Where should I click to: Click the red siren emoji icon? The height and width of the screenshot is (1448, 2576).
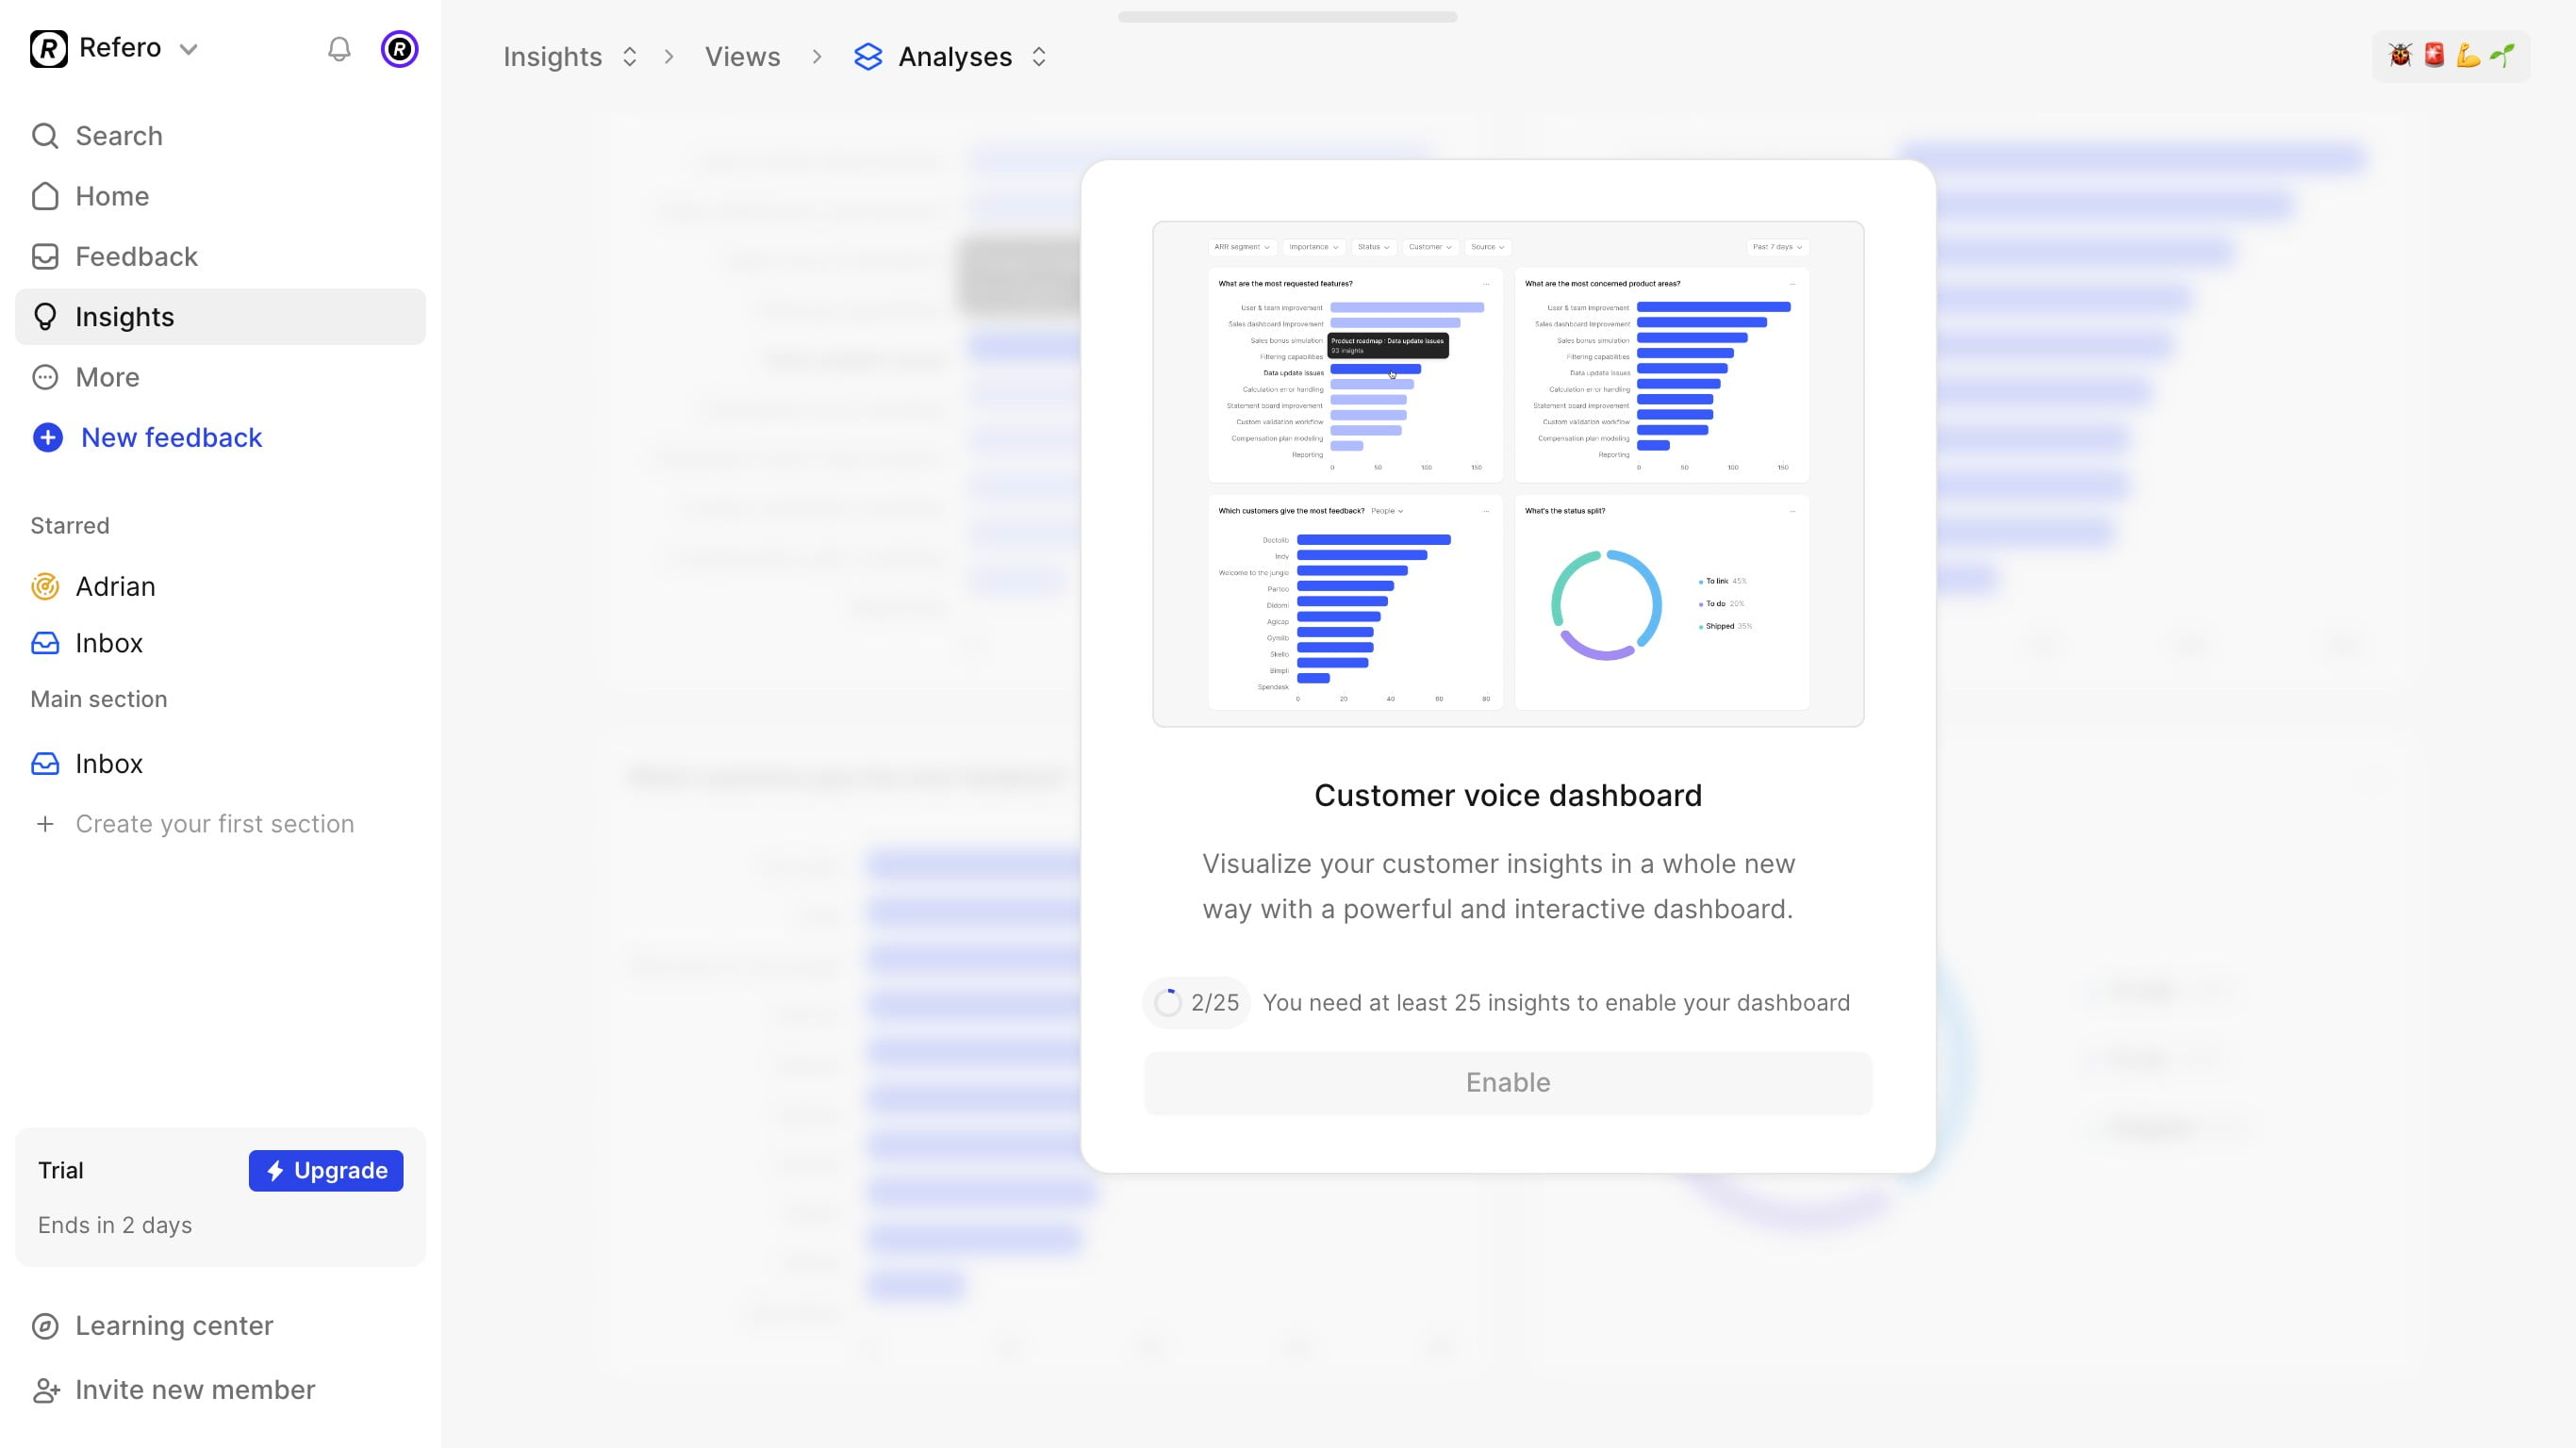click(2434, 55)
